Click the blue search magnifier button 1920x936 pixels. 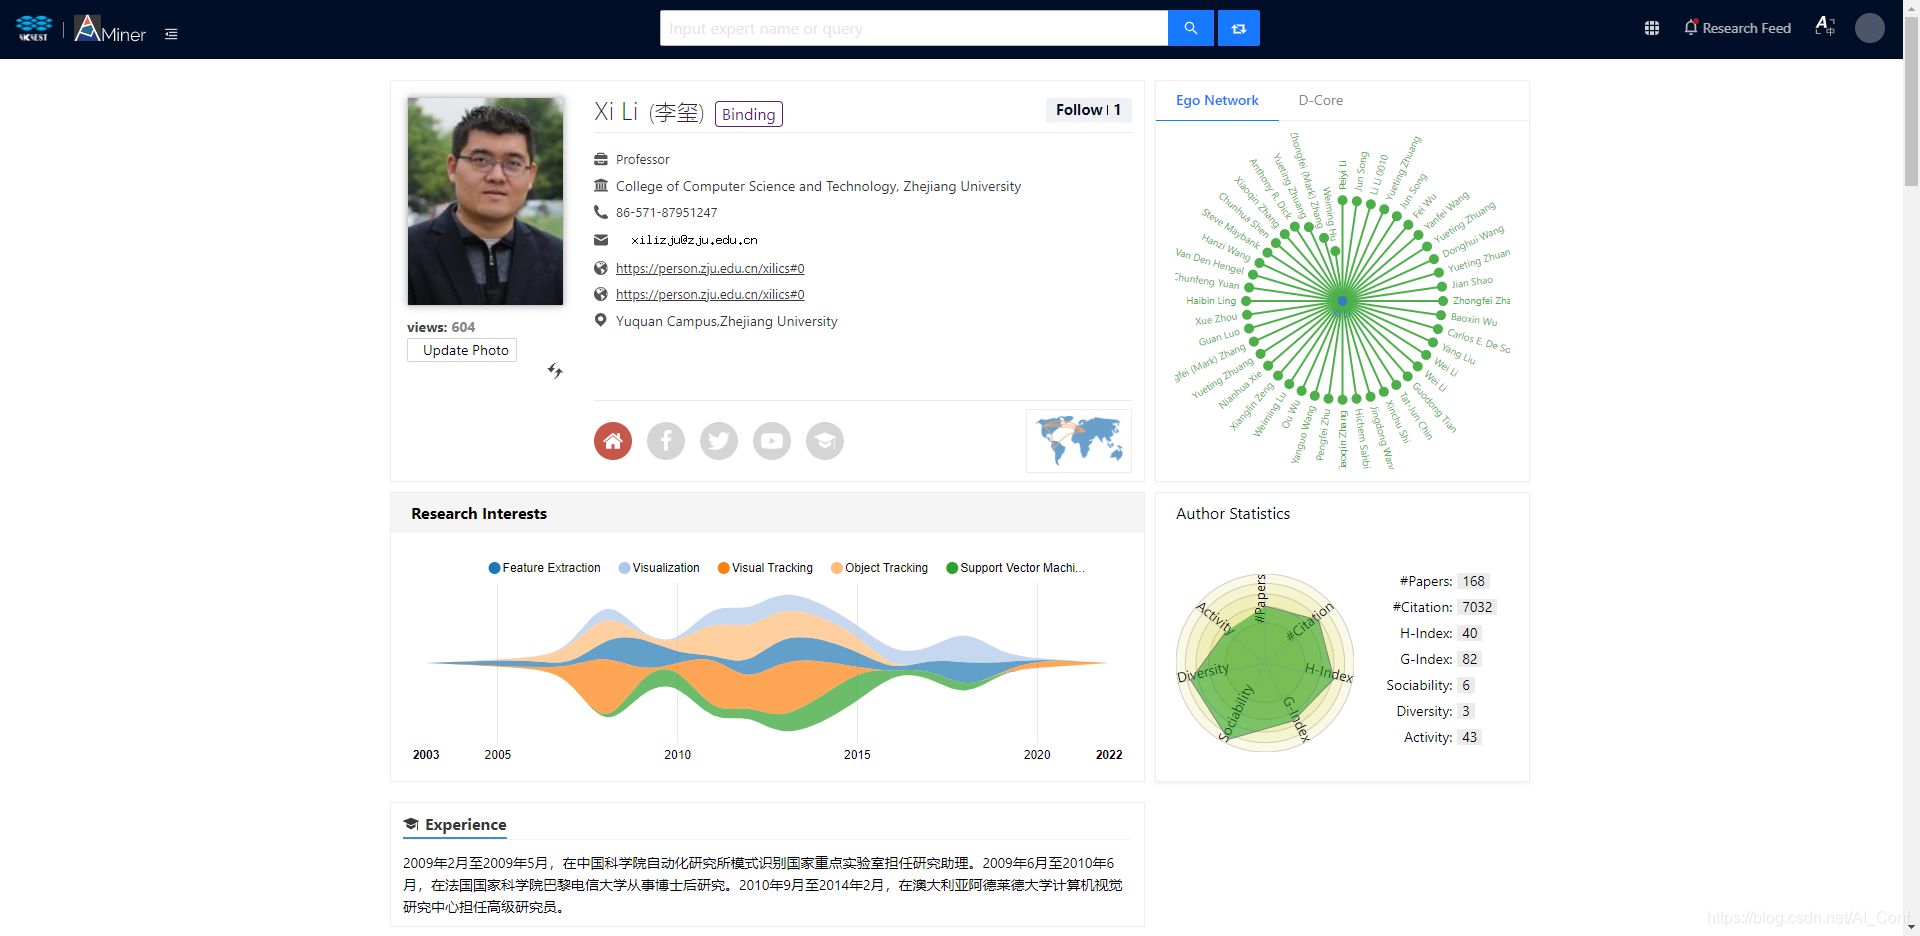pos(1190,28)
